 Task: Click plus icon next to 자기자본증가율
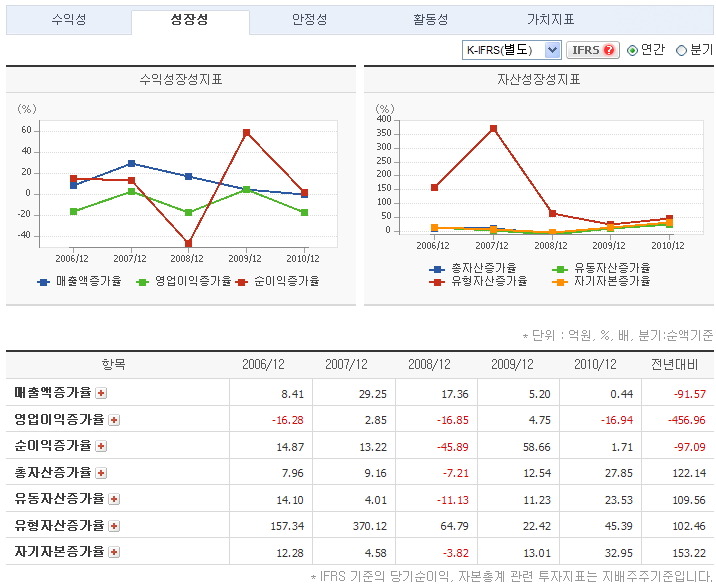(x=113, y=551)
